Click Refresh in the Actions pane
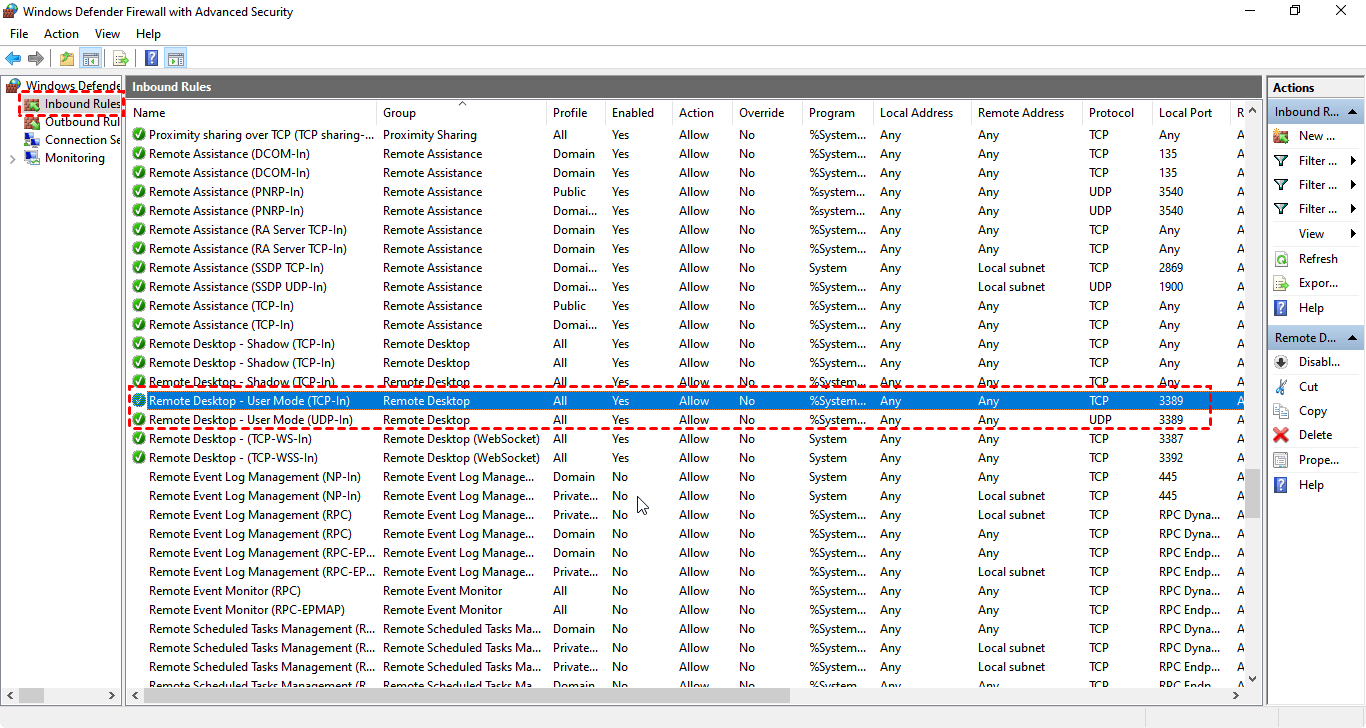This screenshot has height=728, width=1366. pyautogui.click(x=1318, y=259)
